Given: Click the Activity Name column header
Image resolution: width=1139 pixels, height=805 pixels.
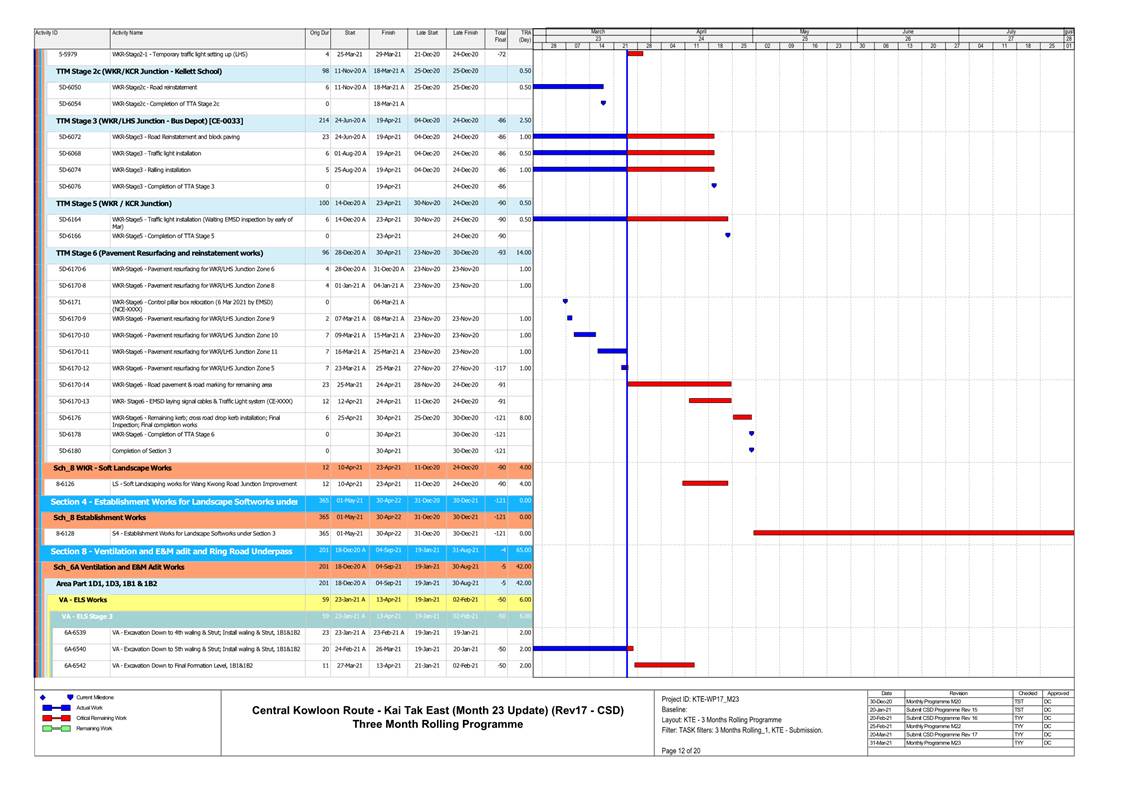Looking at the screenshot, I should click(x=127, y=33).
